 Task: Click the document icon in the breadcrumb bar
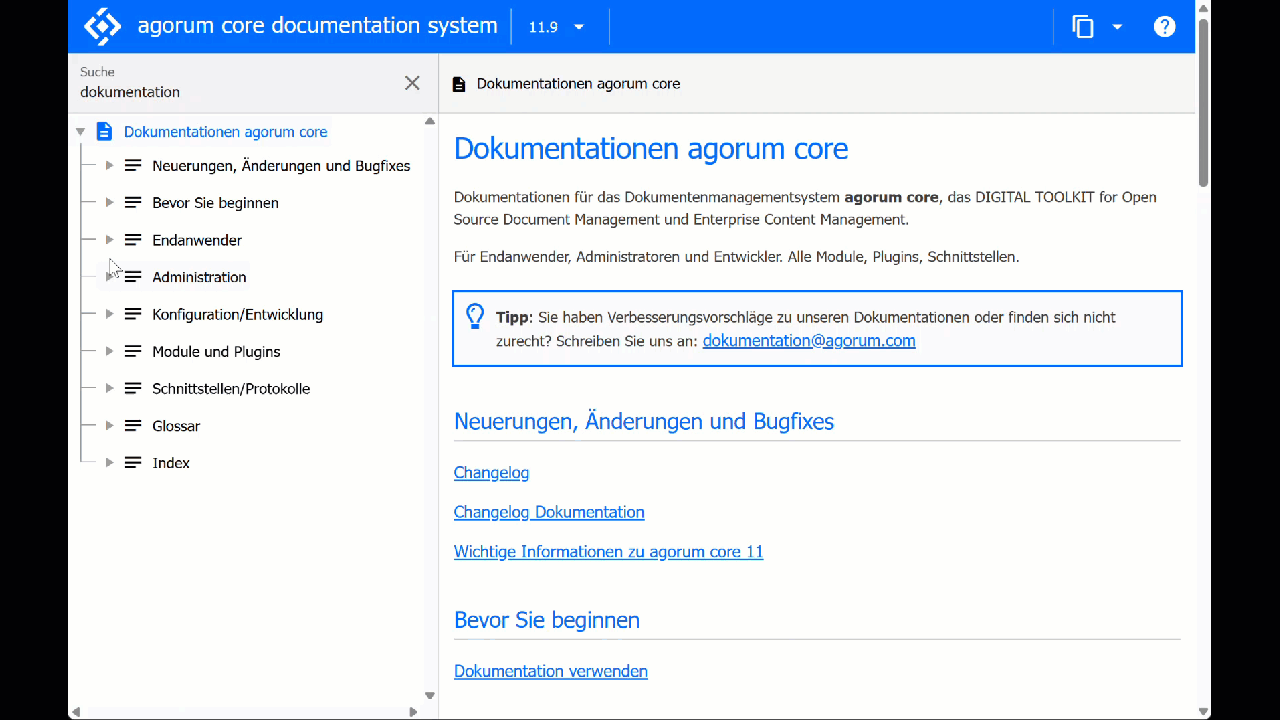click(459, 84)
